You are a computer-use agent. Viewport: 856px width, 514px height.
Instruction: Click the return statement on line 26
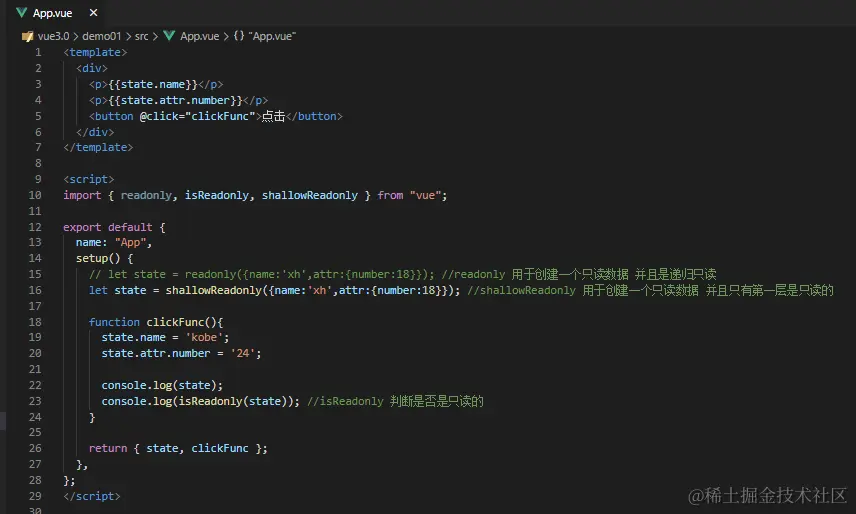pyautogui.click(x=178, y=448)
